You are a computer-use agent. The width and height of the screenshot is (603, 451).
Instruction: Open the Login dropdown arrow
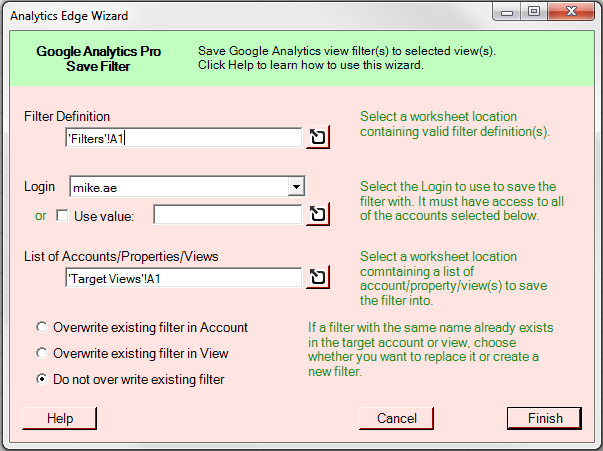(296, 187)
